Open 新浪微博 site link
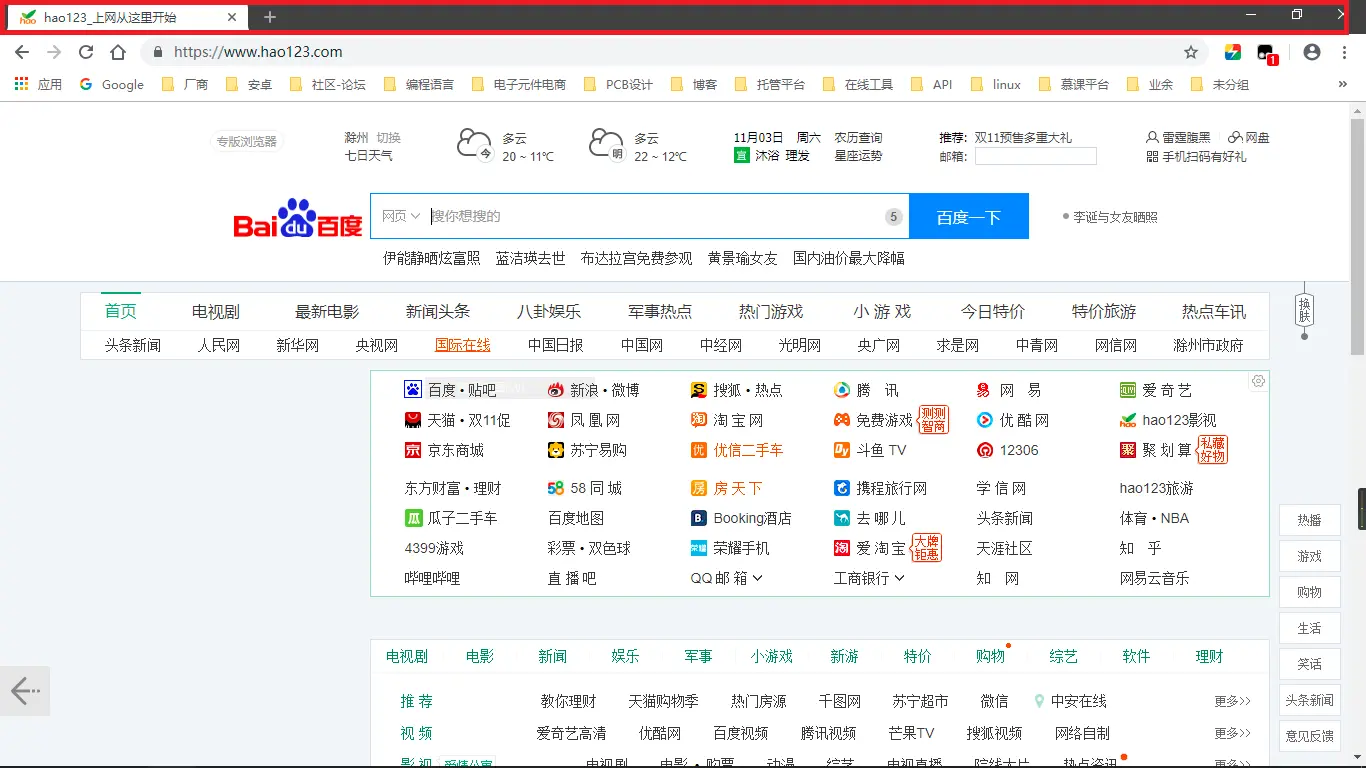The height and width of the screenshot is (768, 1366). point(593,390)
